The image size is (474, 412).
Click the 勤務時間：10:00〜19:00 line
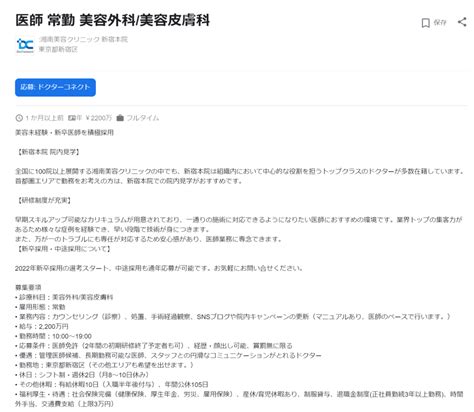click(53, 336)
